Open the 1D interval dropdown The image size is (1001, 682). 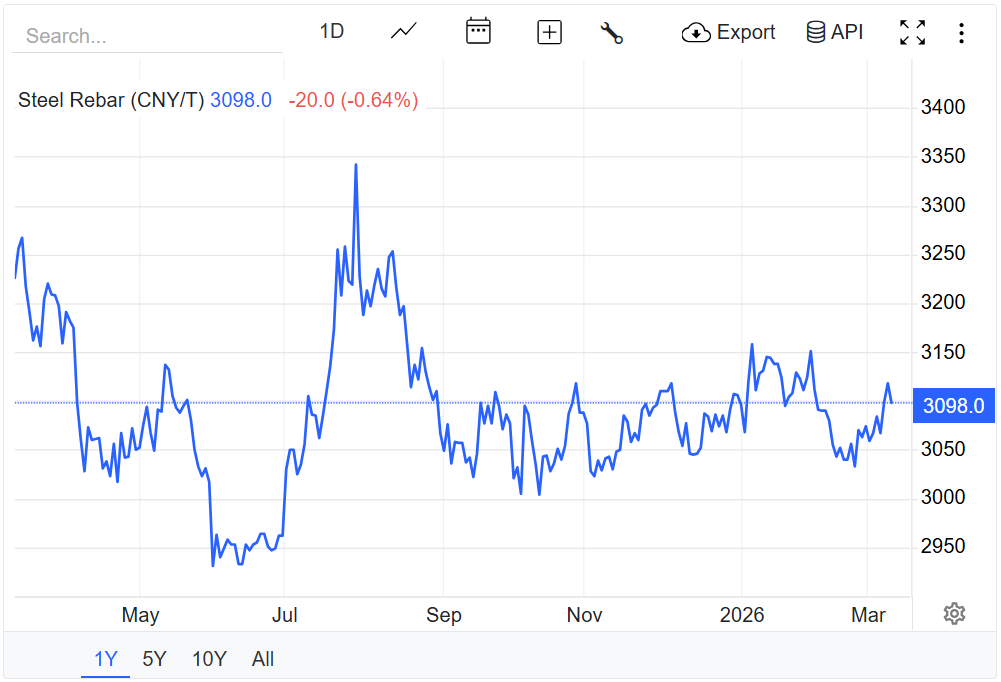[331, 32]
